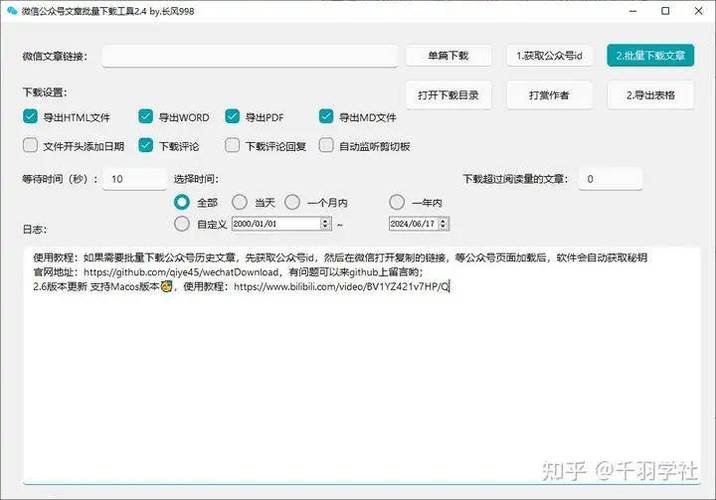Export the table with 2.导出表格
716x500 pixels.
click(650, 95)
